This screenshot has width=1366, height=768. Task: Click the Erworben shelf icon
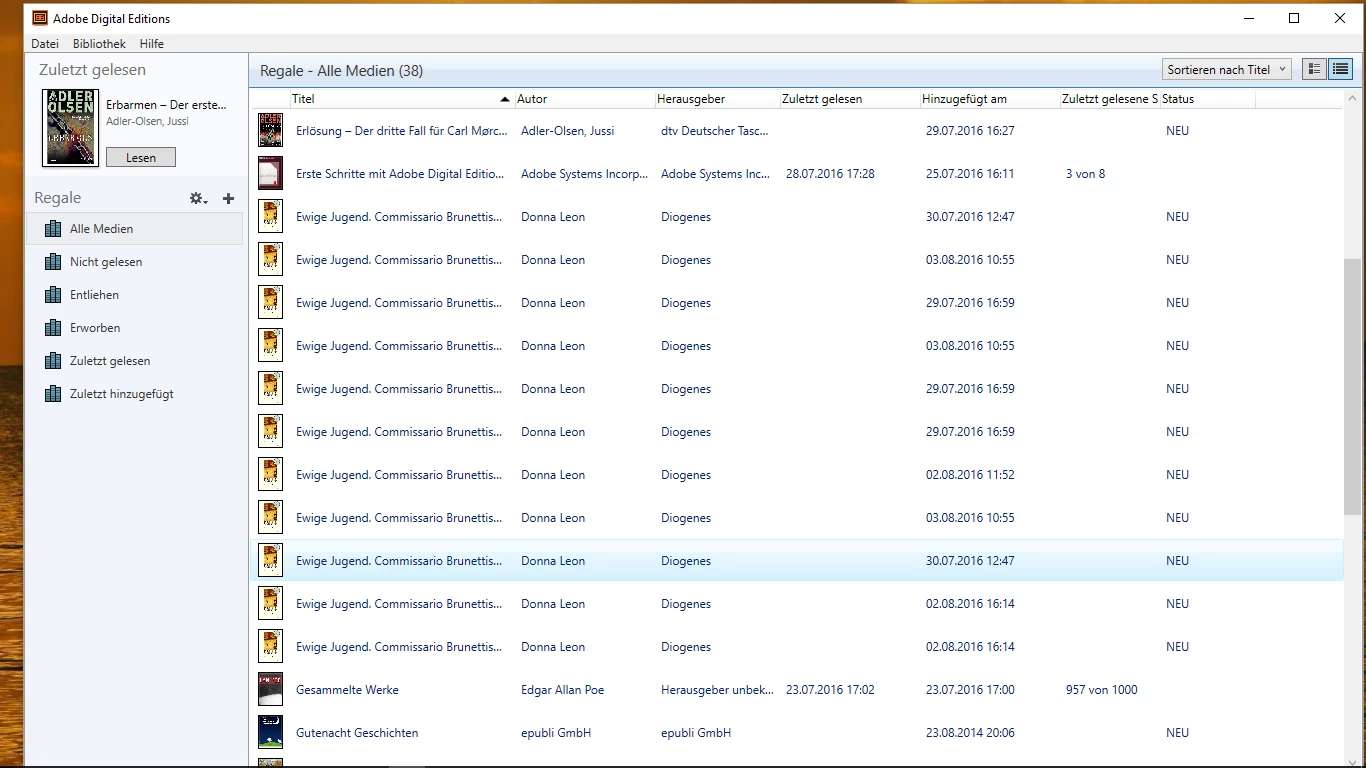(x=53, y=328)
